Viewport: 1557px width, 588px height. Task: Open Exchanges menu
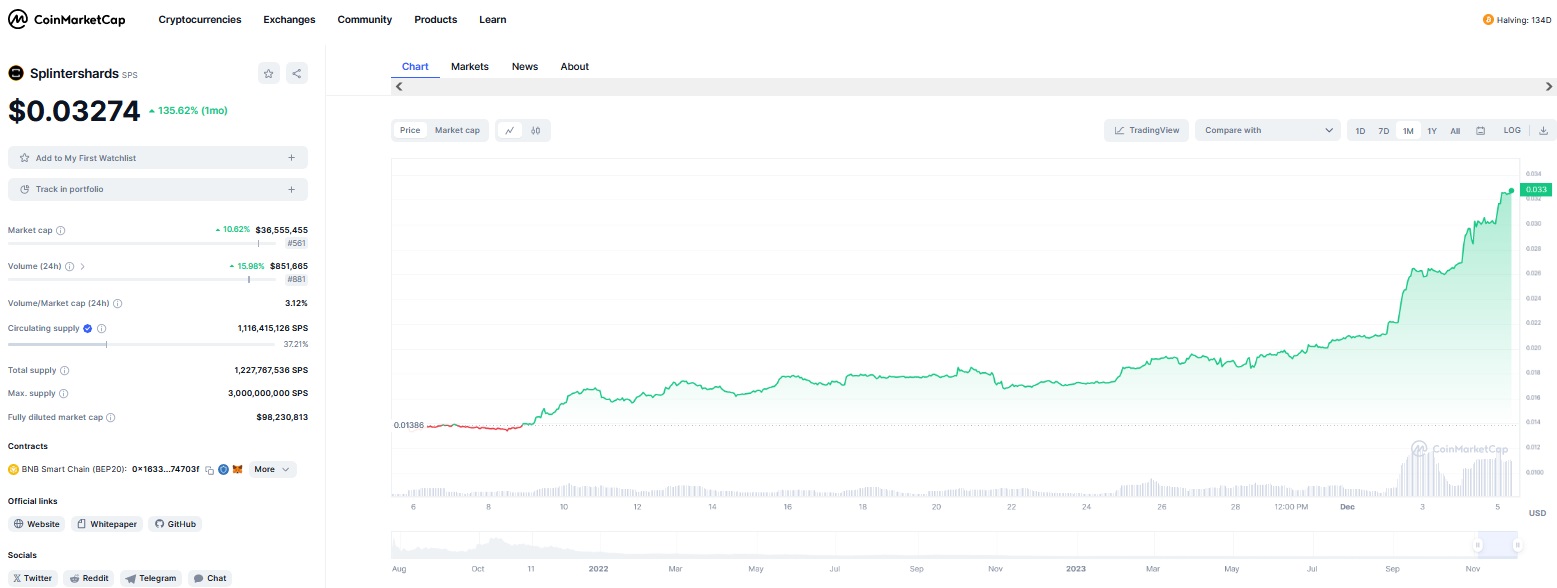click(289, 20)
